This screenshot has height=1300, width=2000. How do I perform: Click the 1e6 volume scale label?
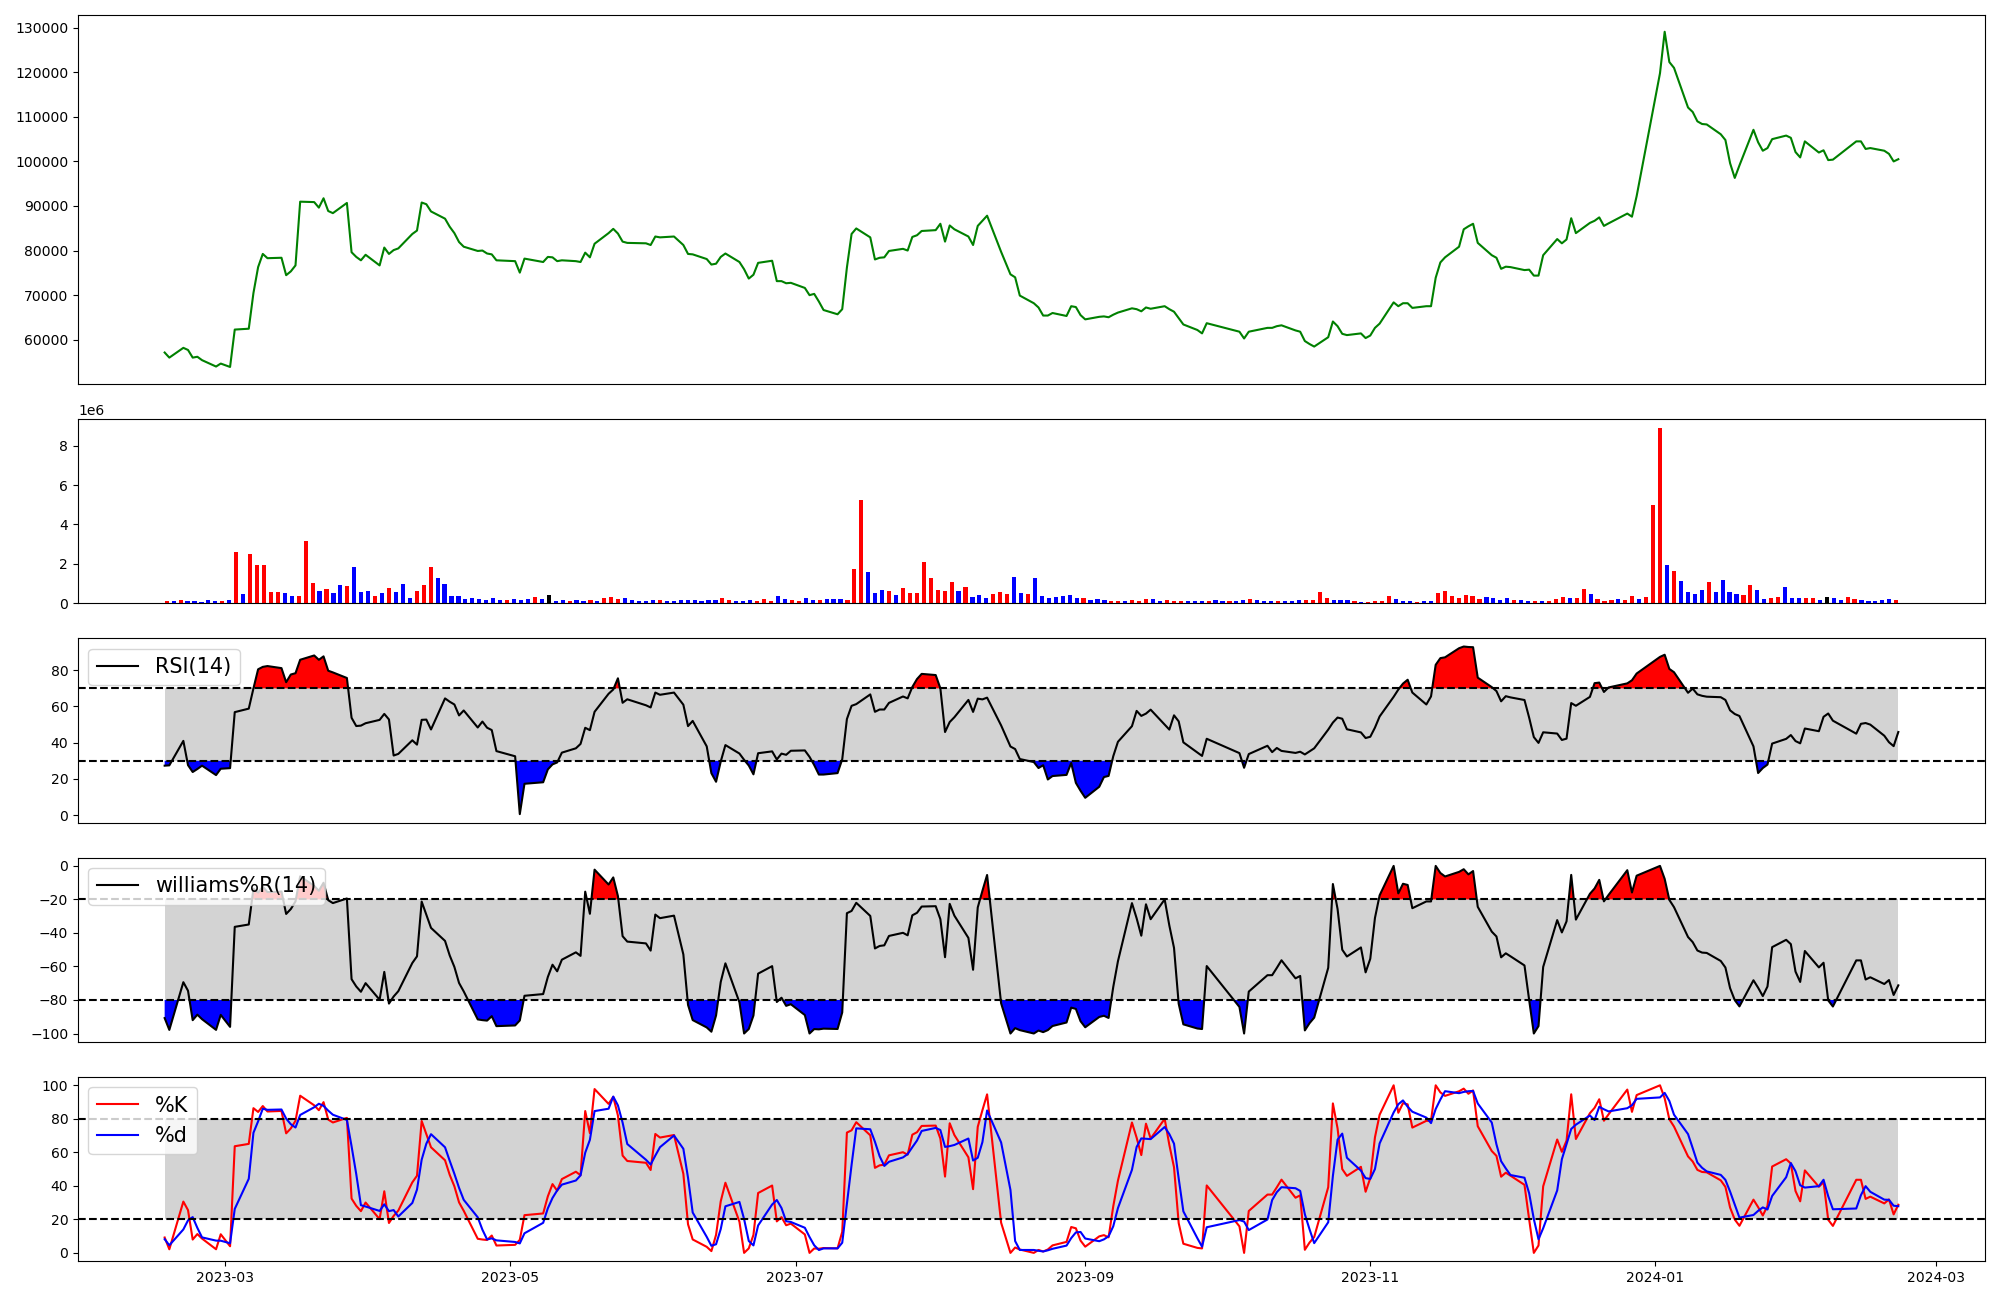pyautogui.click(x=91, y=411)
